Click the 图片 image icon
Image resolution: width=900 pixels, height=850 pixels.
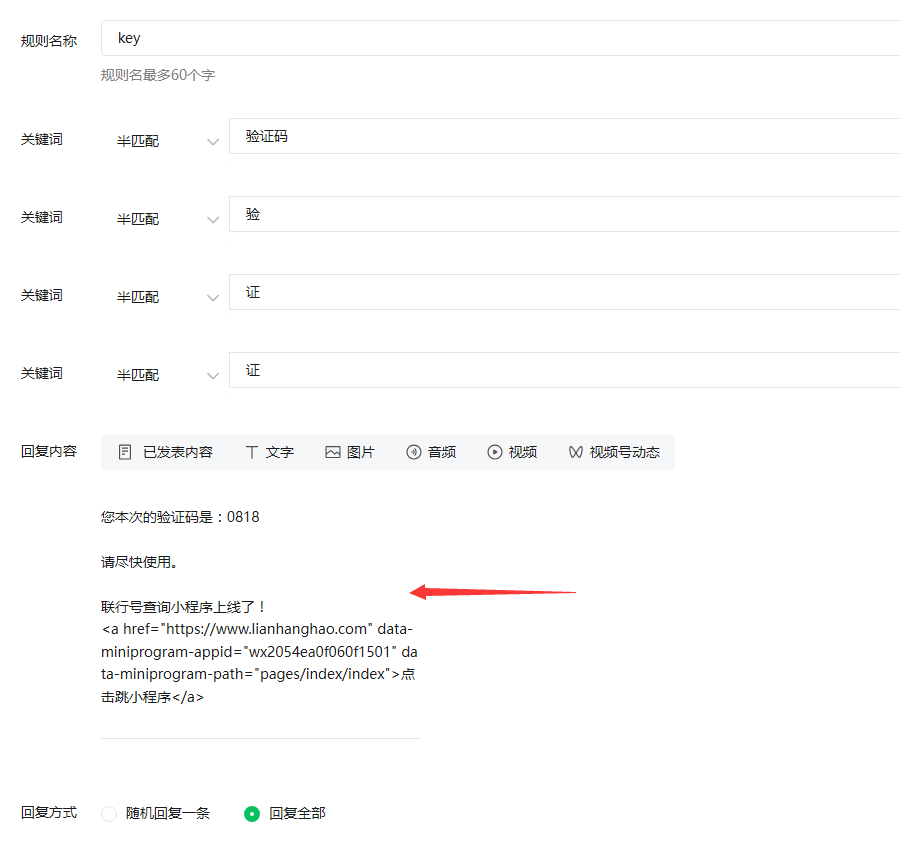click(x=333, y=452)
